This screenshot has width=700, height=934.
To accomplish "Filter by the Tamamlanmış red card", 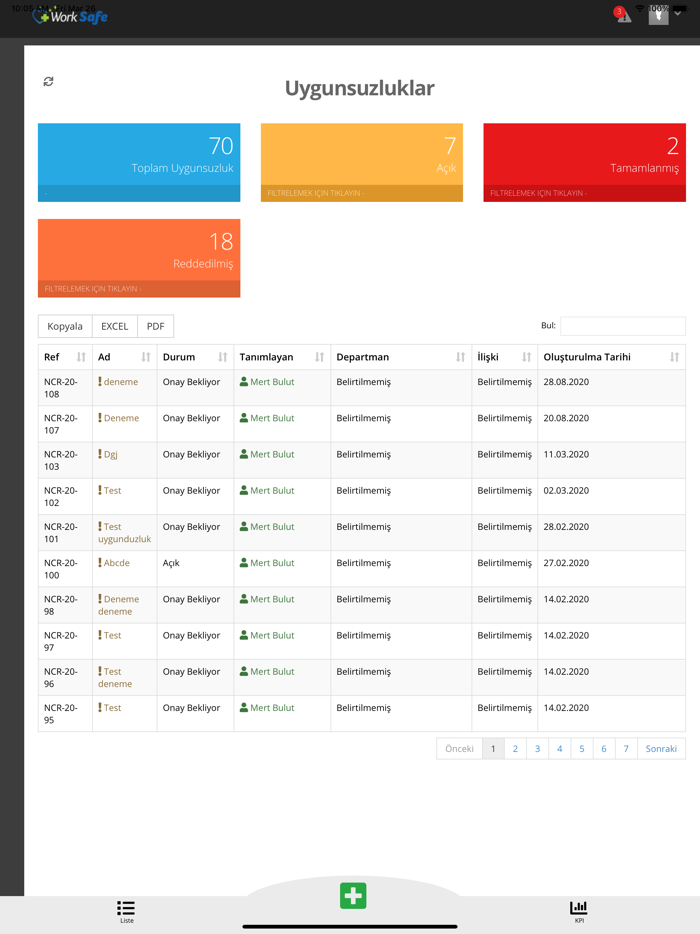I will (584, 163).
